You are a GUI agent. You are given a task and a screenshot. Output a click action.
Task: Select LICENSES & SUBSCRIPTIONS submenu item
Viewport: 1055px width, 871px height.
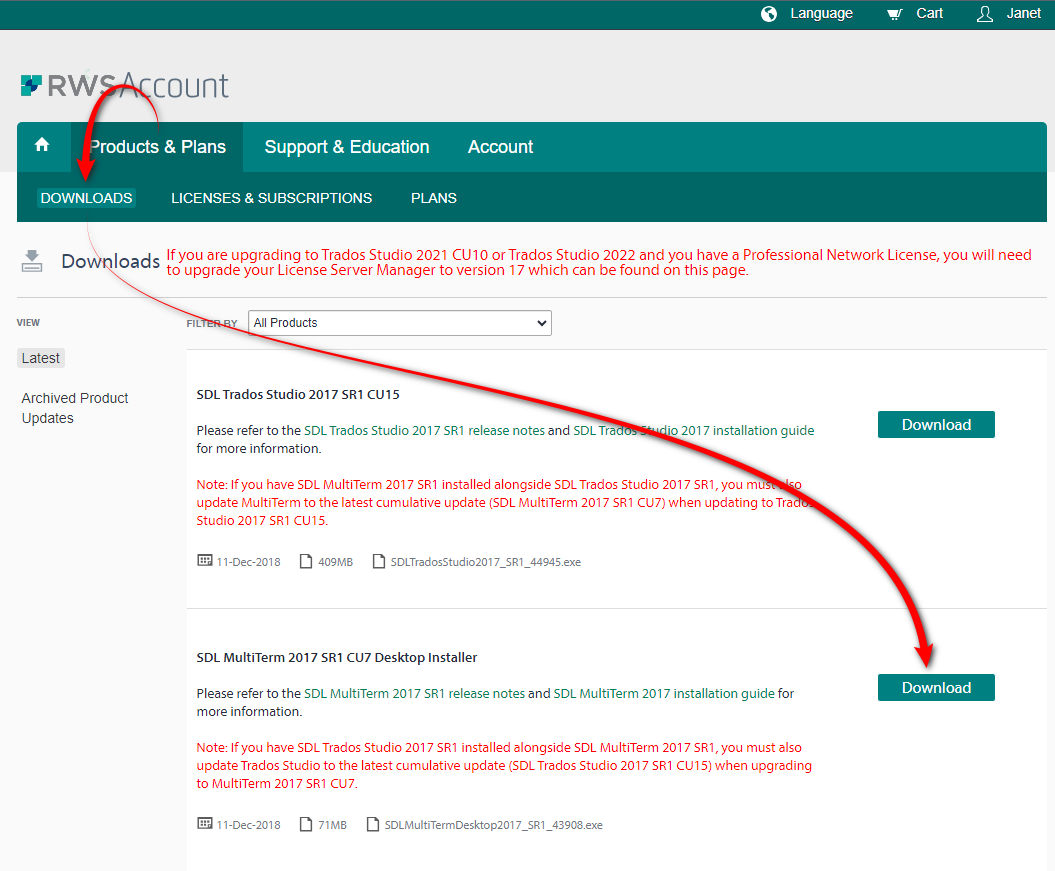(271, 198)
